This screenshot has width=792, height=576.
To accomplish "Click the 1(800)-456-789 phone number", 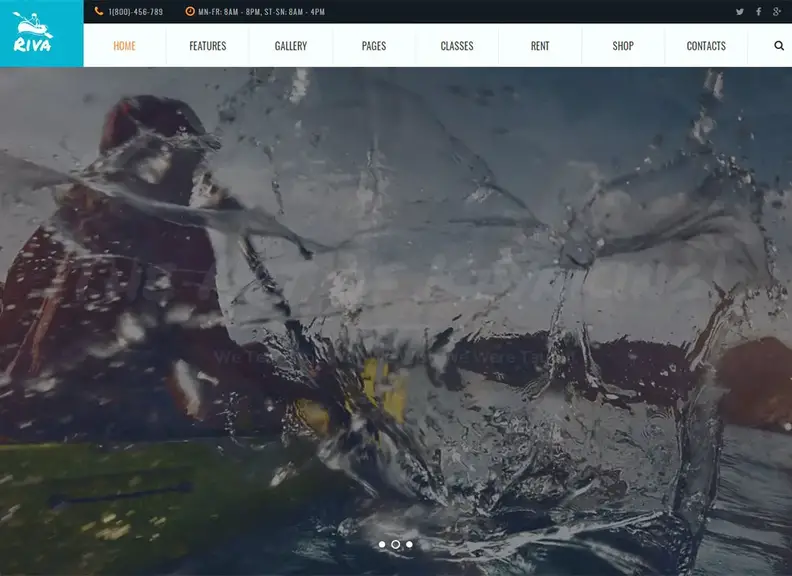I will coord(135,12).
